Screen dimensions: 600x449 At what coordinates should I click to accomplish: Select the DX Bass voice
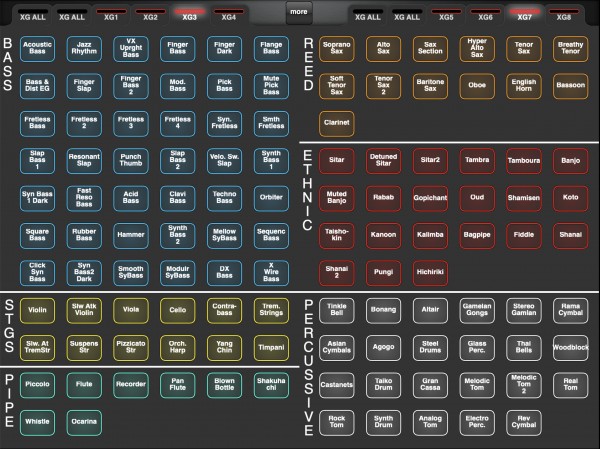click(x=225, y=273)
